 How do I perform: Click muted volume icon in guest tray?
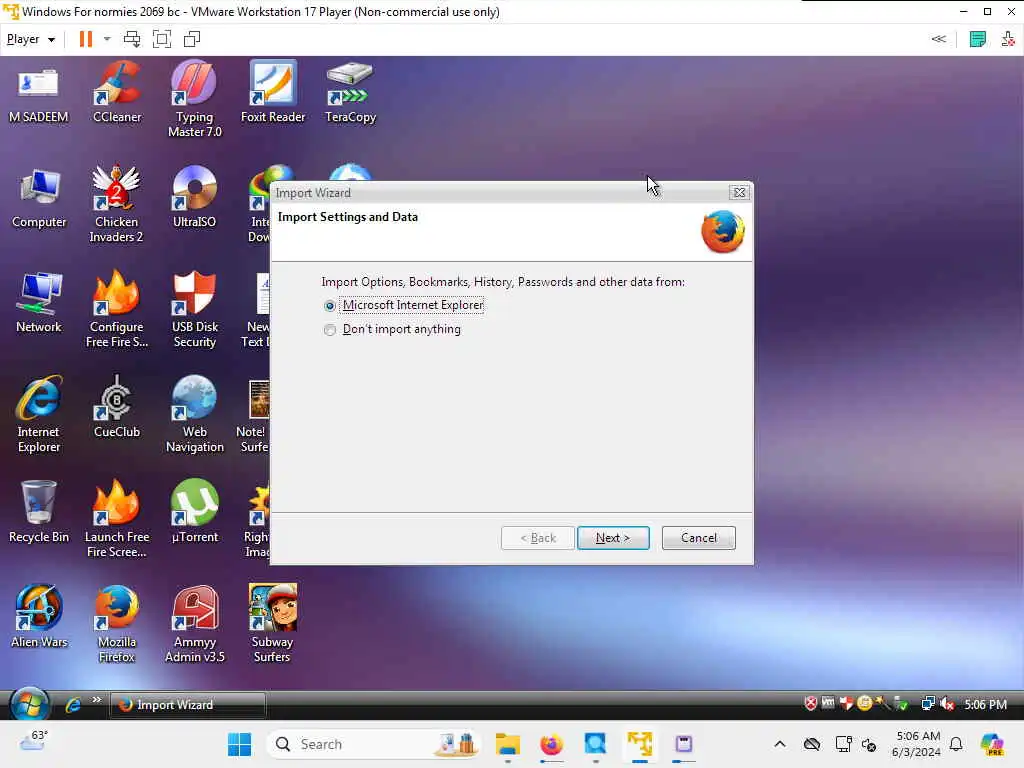(x=948, y=704)
